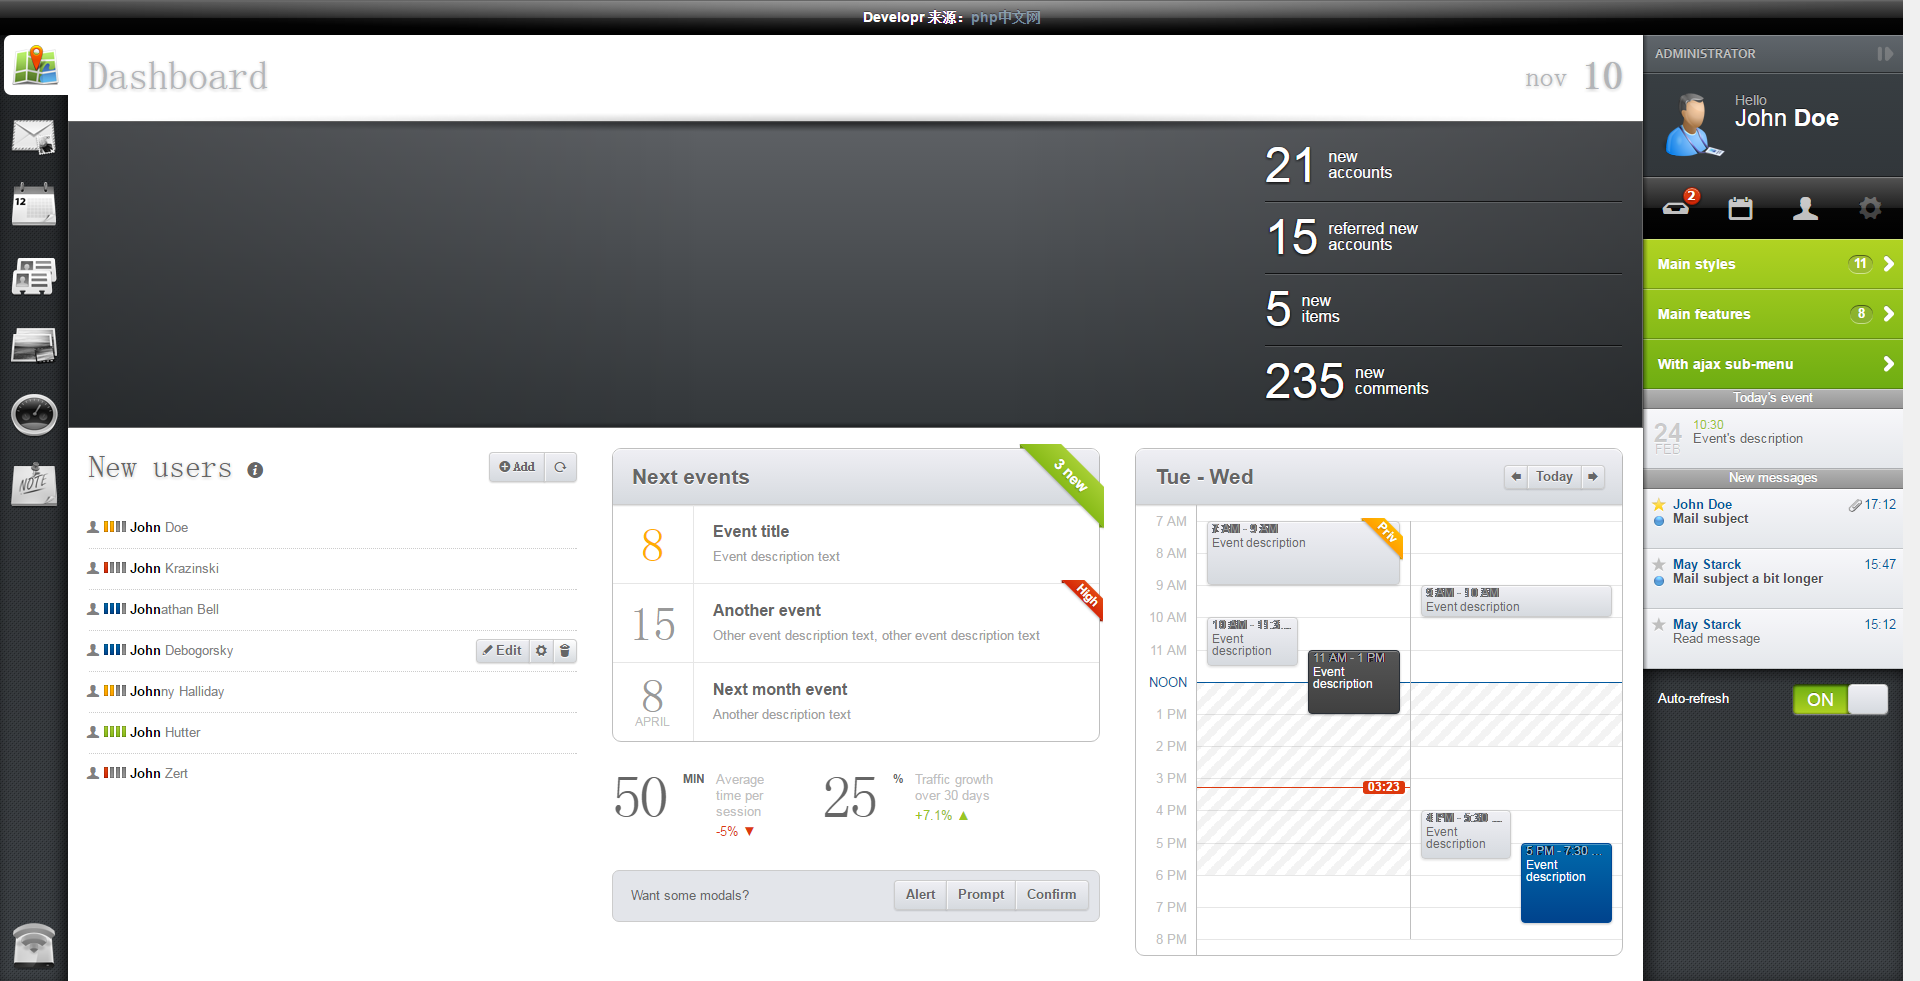Add a new user
The image size is (1920, 981).
(517, 467)
